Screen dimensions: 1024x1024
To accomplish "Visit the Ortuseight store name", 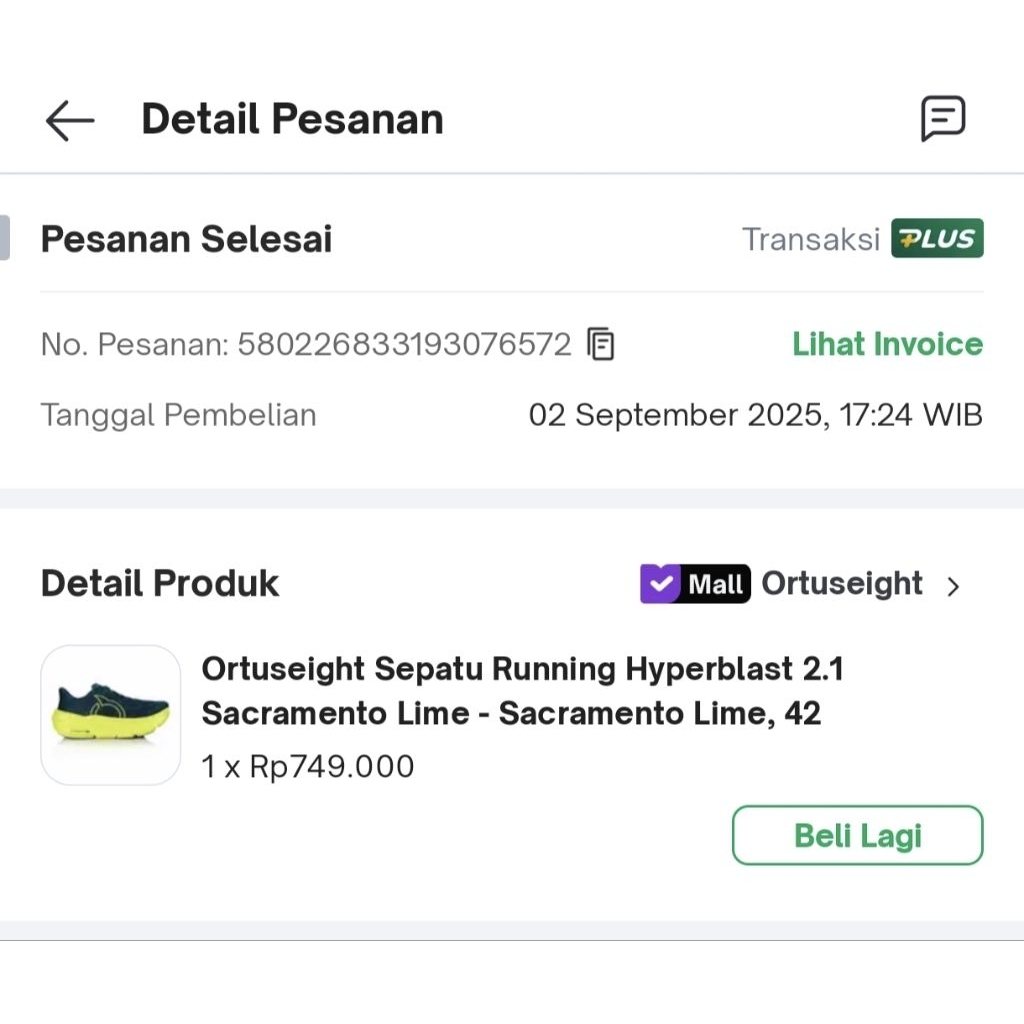I will click(842, 583).
